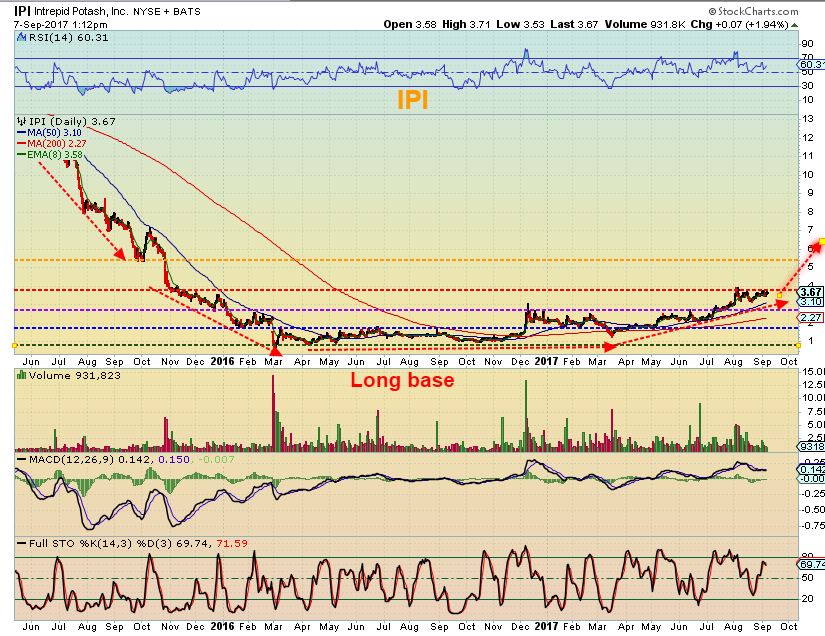Click the red 71.59 %D value
The image size is (825, 636).
point(232,543)
